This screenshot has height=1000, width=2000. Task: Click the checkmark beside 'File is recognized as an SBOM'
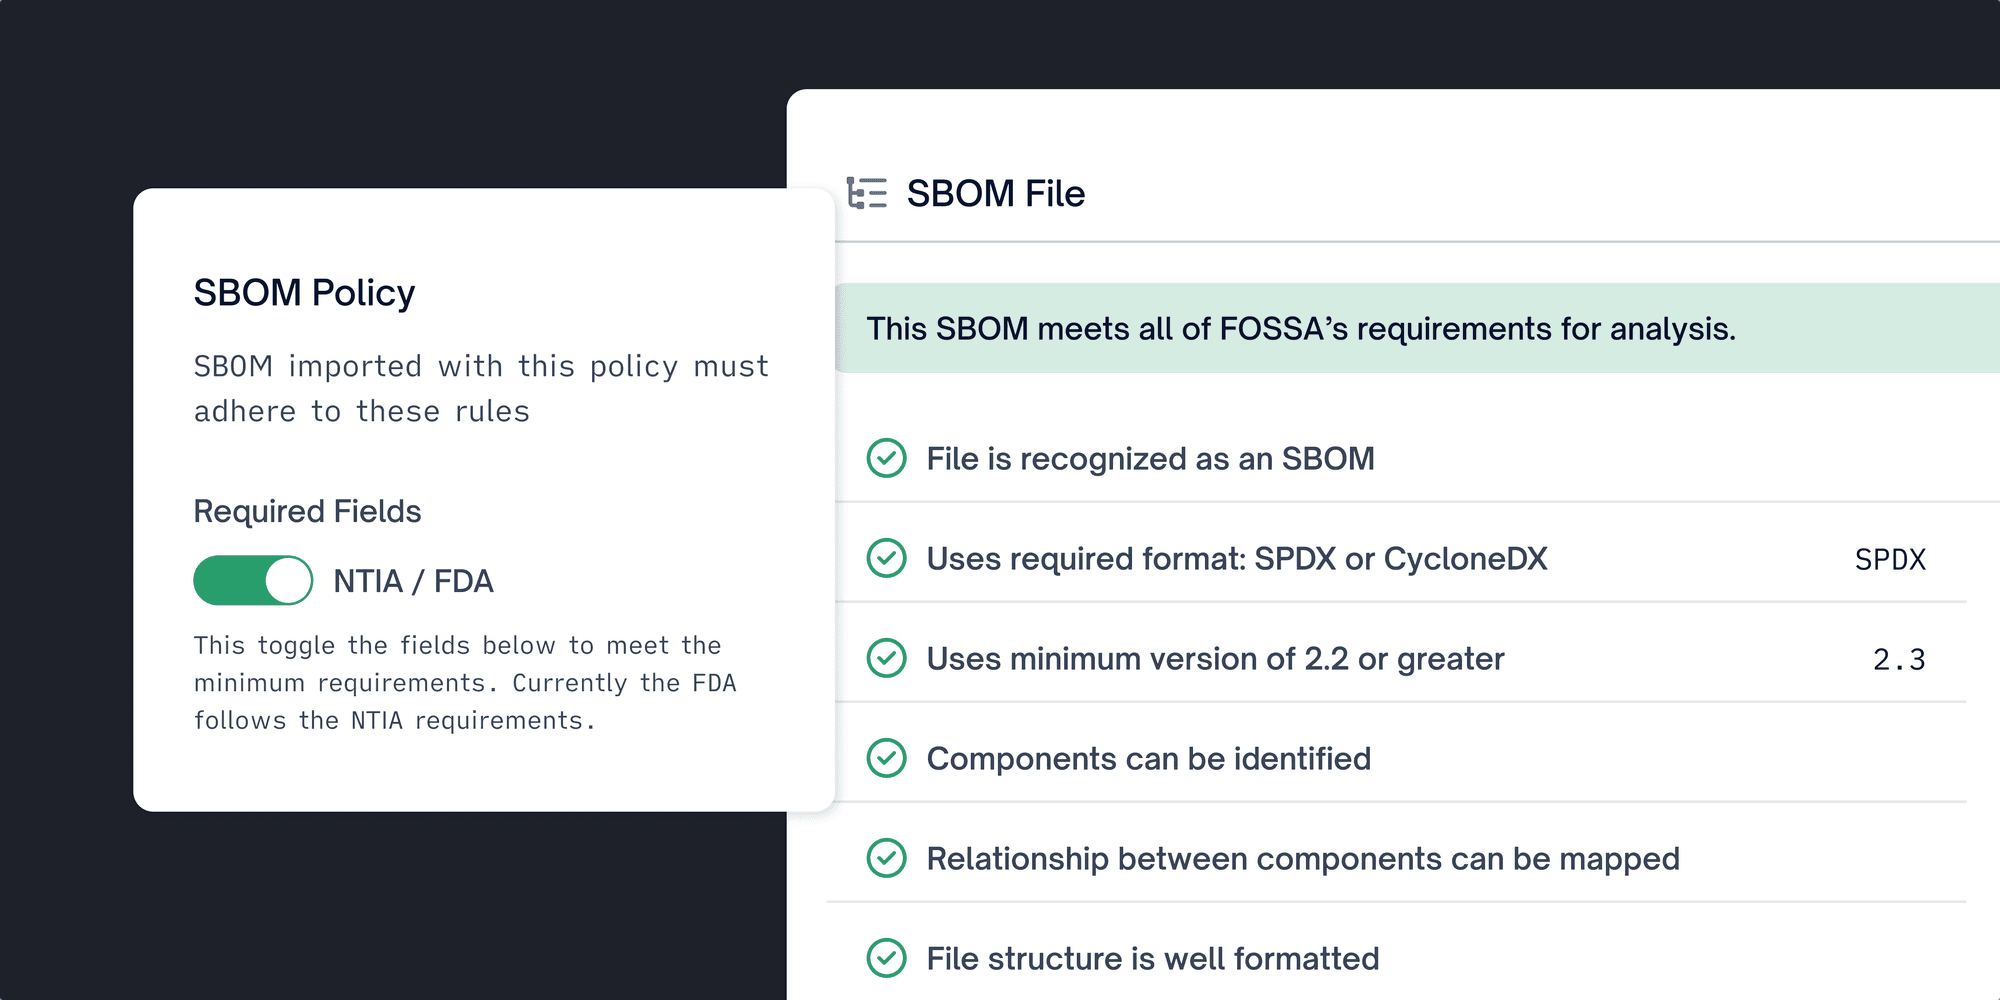[x=885, y=459]
